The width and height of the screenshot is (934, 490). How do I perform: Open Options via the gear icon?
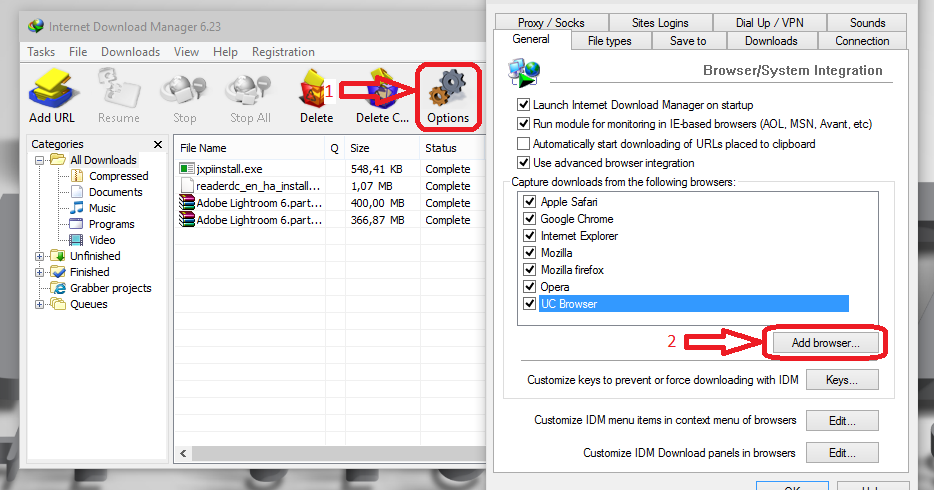pyautogui.click(x=448, y=88)
